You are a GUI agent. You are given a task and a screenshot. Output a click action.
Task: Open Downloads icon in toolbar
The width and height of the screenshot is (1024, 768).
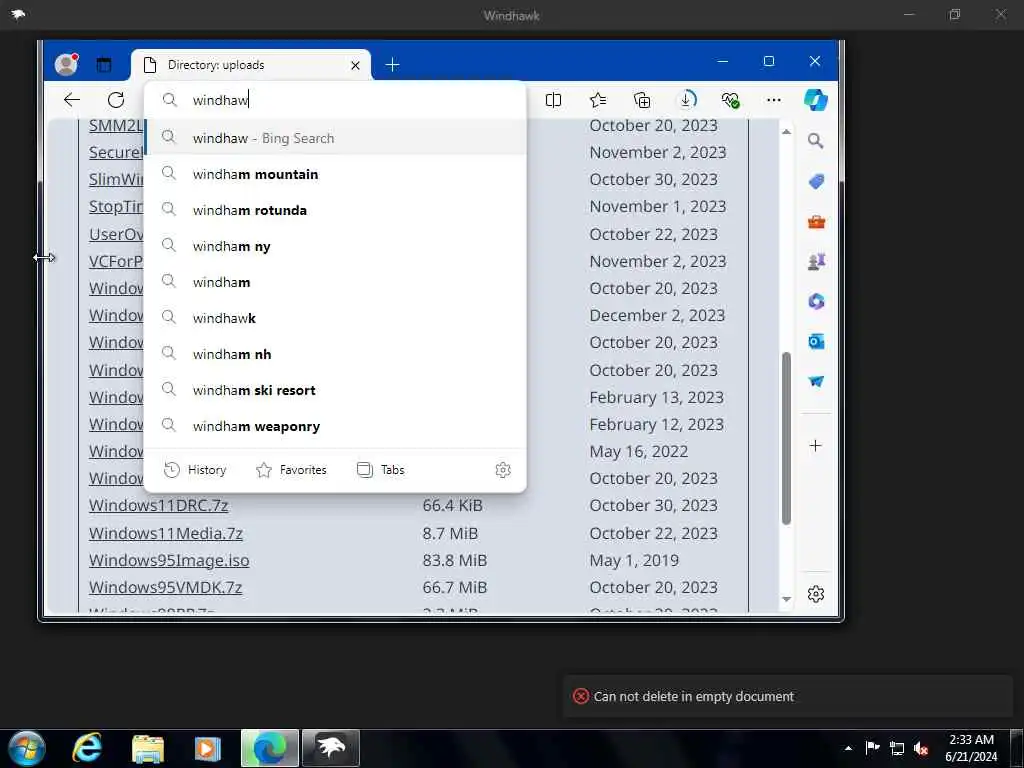pyautogui.click(x=686, y=100)
